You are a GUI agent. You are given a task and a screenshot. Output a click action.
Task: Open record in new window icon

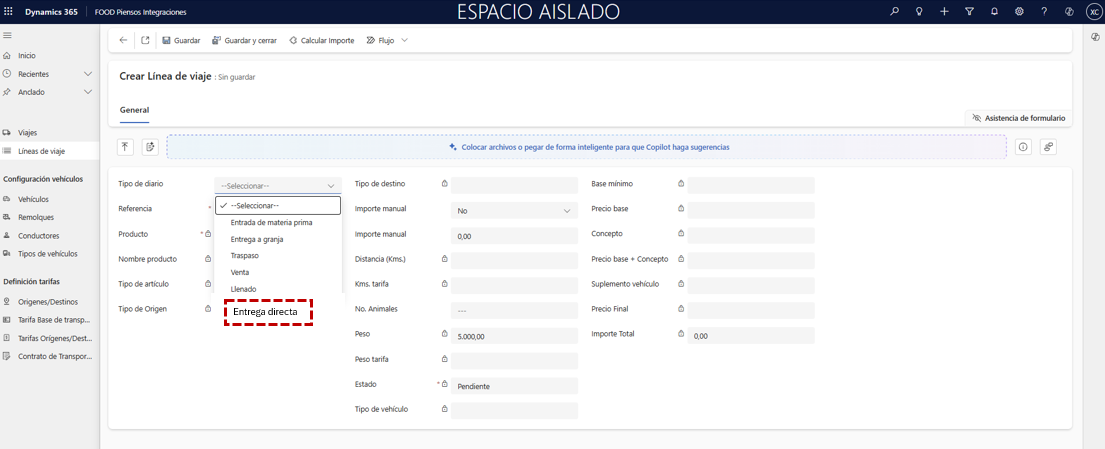point(145,40)
